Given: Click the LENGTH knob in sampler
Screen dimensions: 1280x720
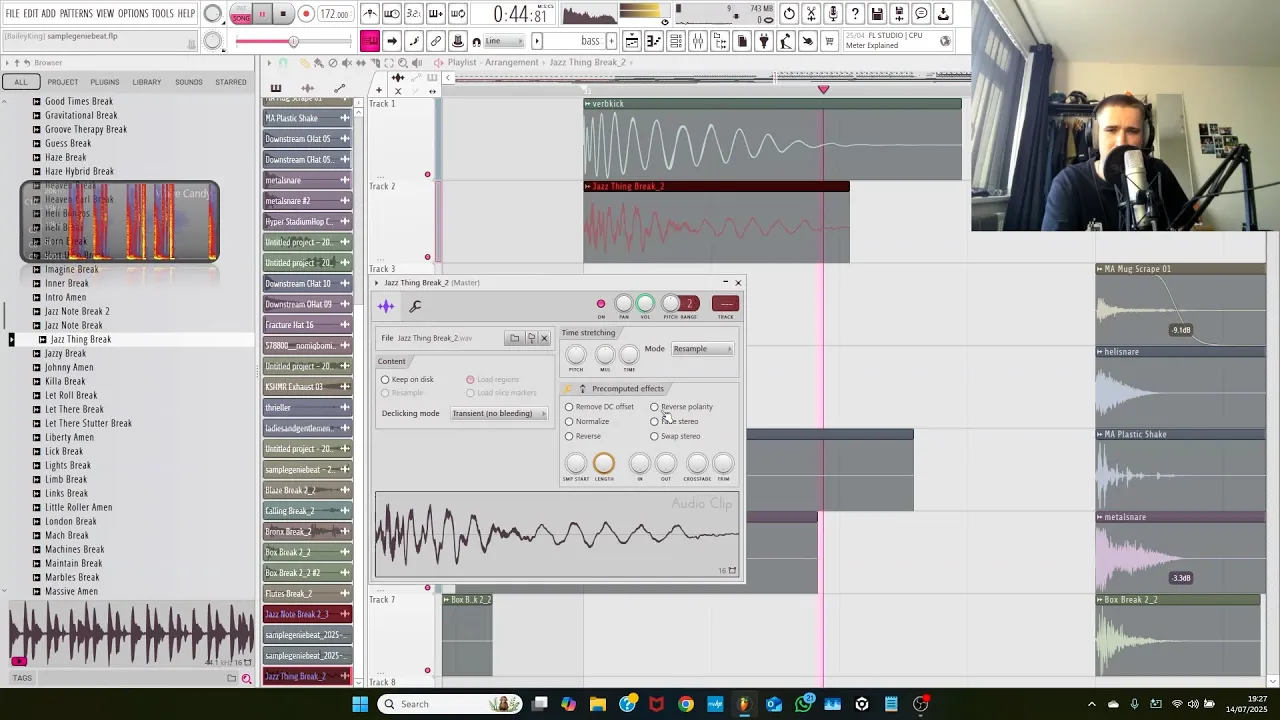Looking at the screenshot, I should pyautogui.click(x=603, y=463).
